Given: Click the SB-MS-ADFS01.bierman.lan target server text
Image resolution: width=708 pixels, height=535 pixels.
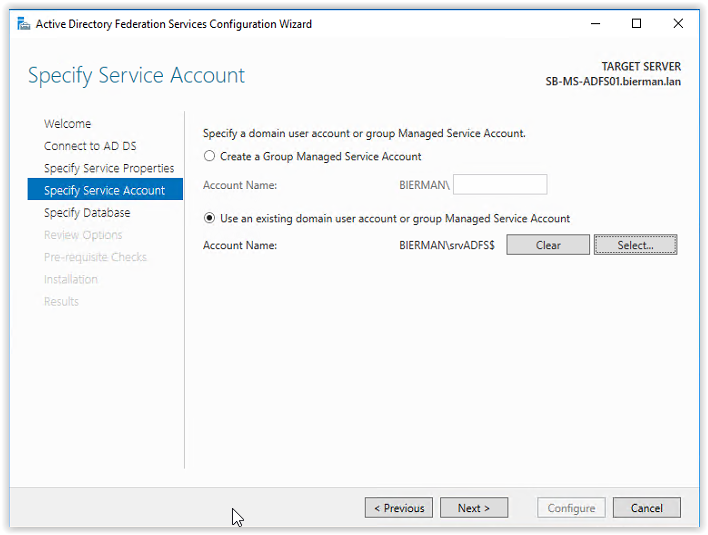Looking at the screenshot, I should point(613,82).
